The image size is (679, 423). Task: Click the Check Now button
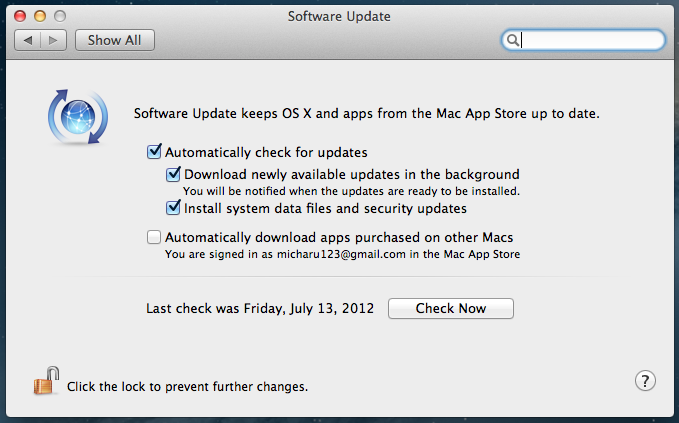point(451,308)
